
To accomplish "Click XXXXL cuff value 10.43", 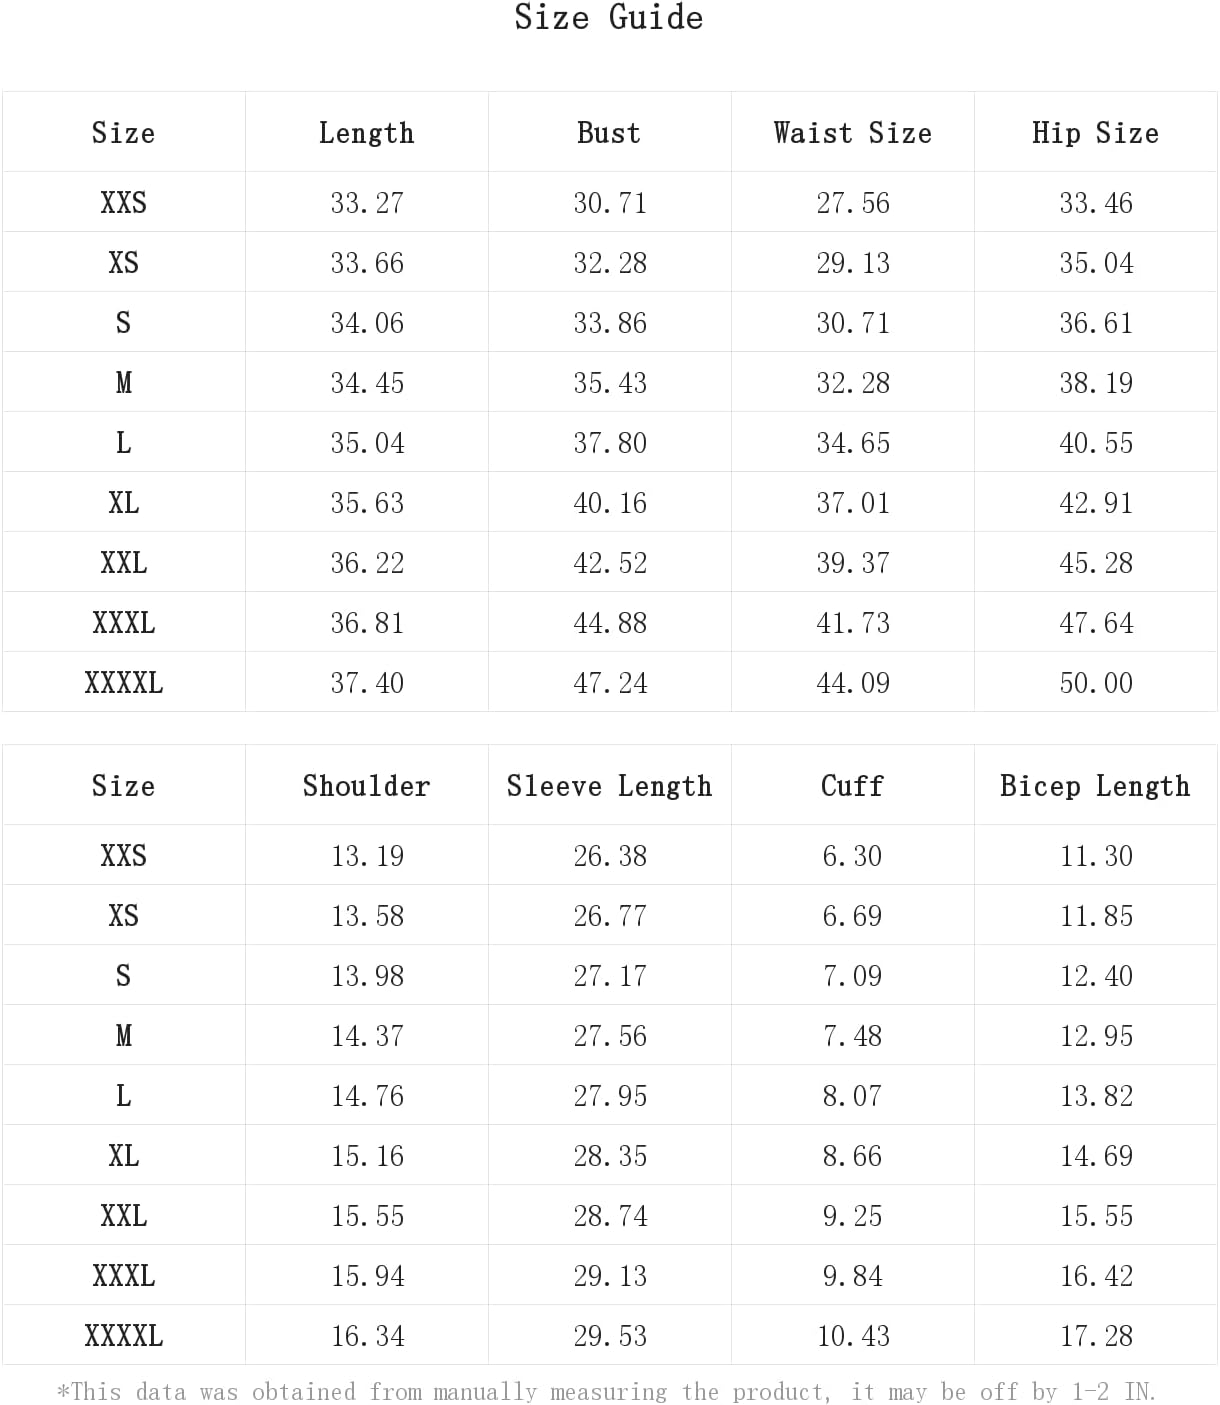I will (x=853, y=1336).
